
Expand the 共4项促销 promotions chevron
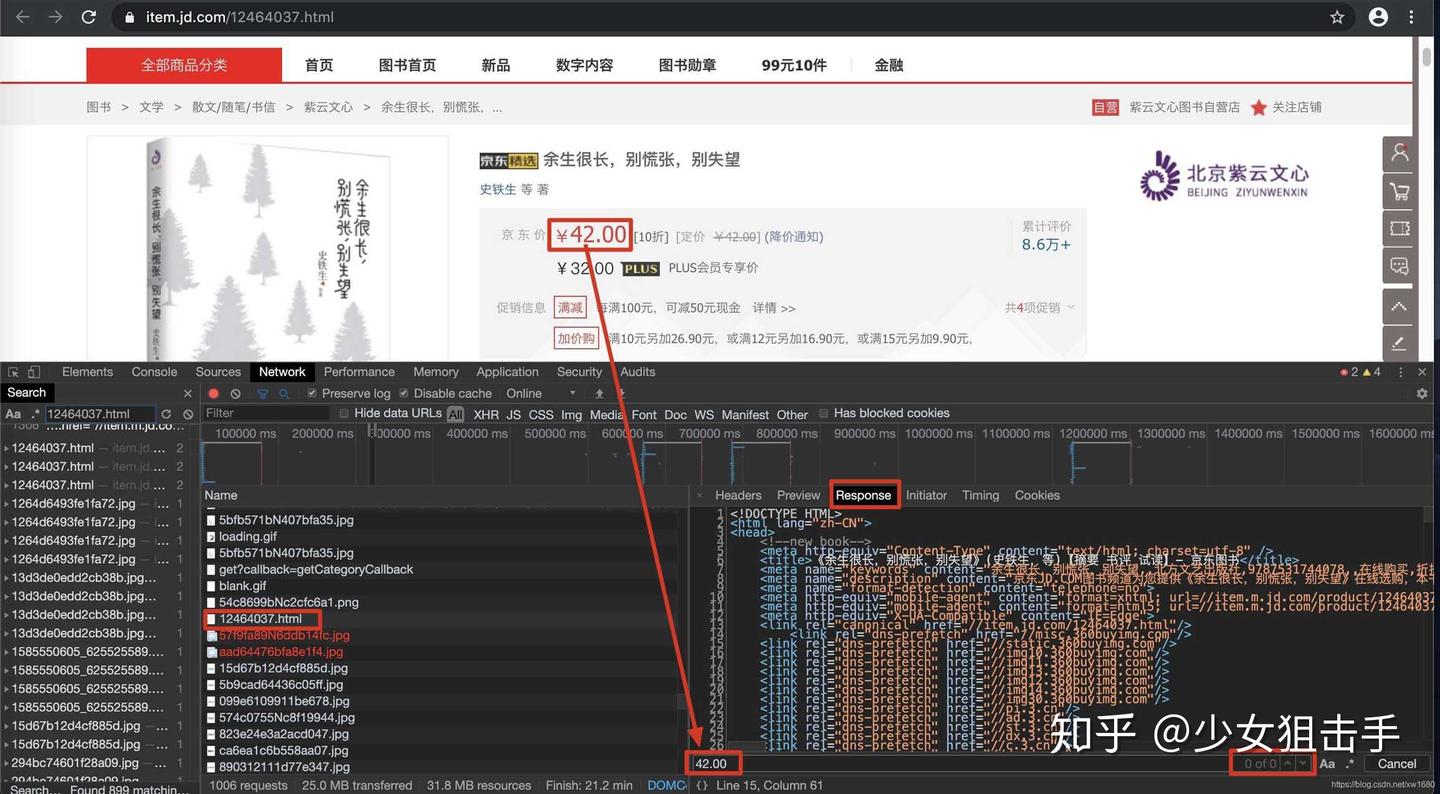pos(1071,307)
